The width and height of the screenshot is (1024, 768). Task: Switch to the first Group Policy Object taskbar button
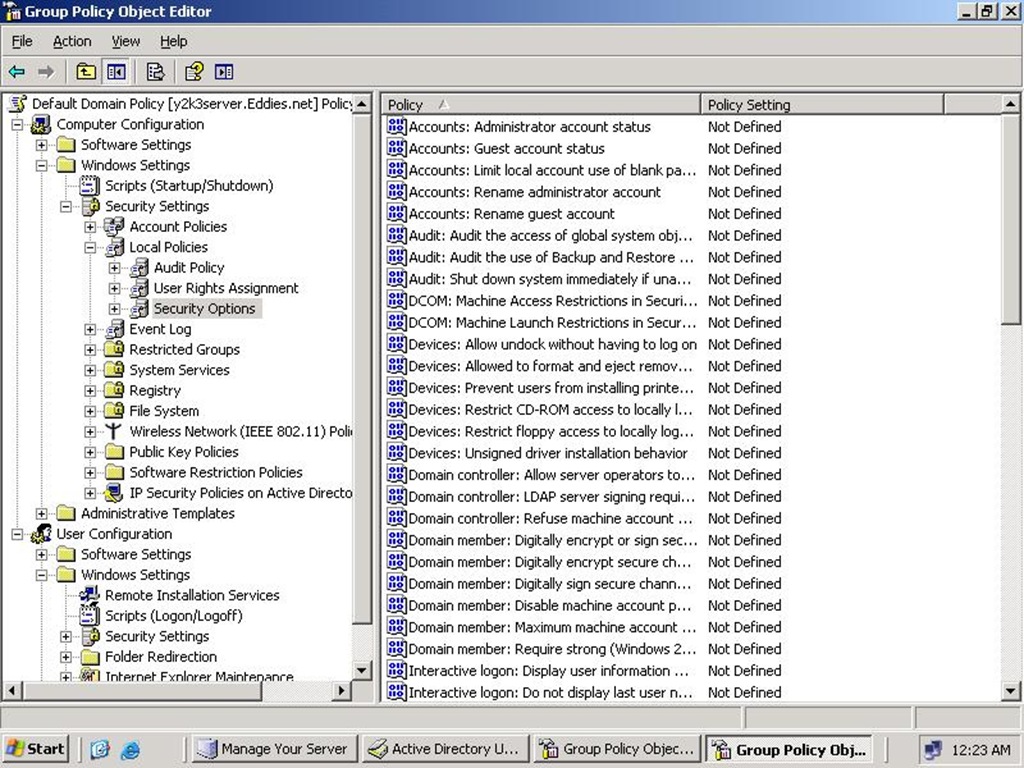(617, 748)
